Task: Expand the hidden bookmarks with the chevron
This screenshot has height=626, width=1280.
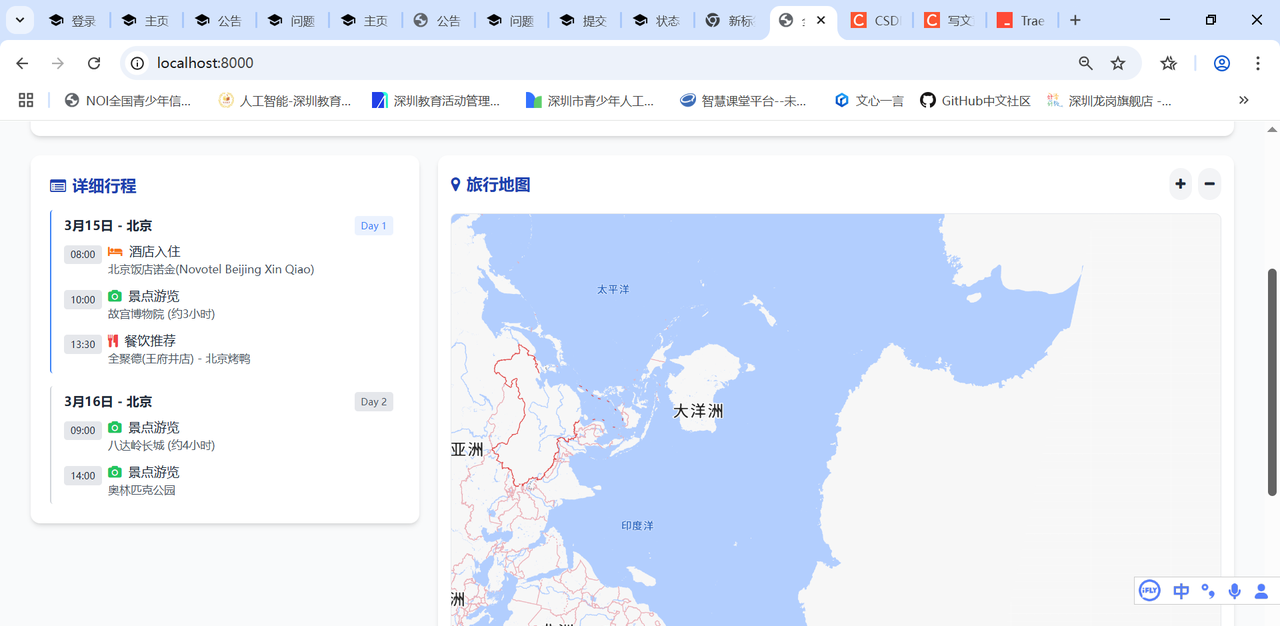Action: (x=1244, y=100)
